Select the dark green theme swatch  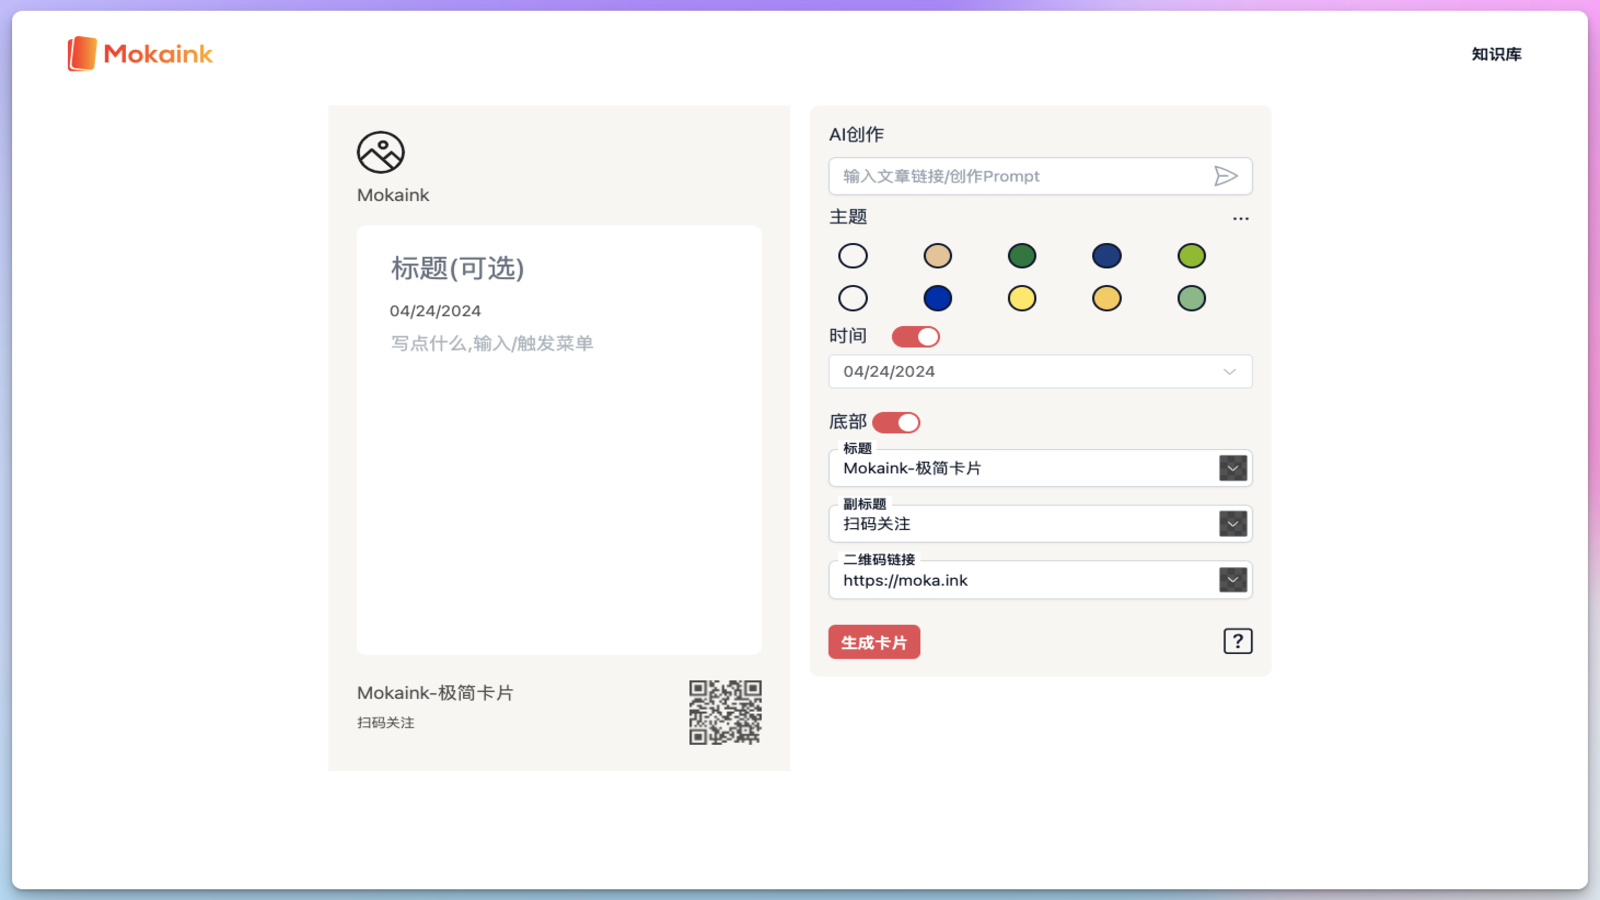click(1021, 256)
